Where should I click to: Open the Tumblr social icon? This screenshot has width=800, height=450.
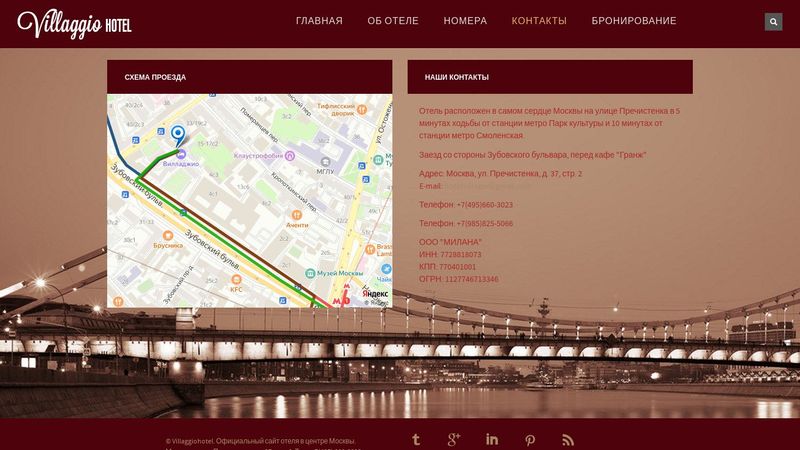(x=416, y=439)
